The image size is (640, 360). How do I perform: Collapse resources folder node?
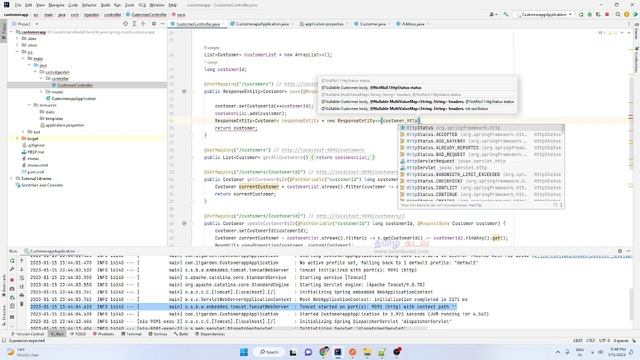29,105
